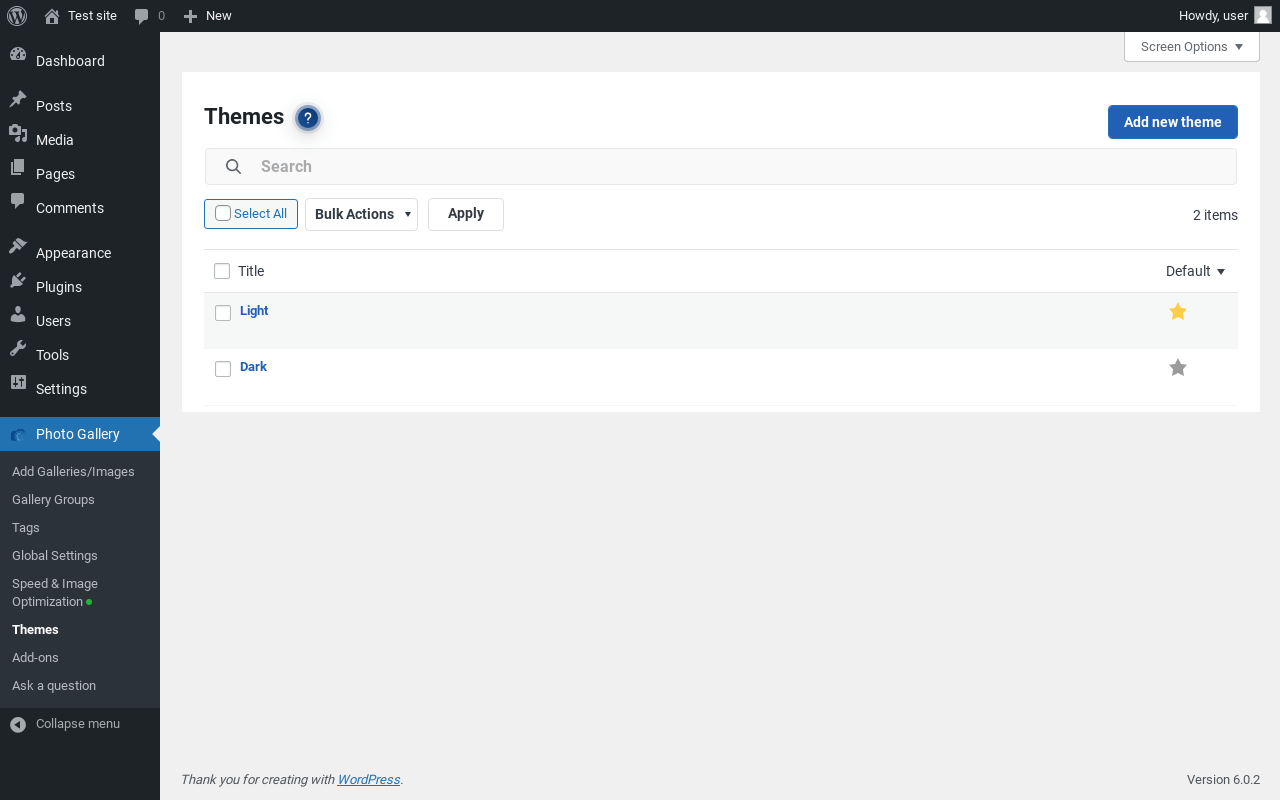Set Dark as default via gray star
The image size is (1280, 800).
pyautogui.click(x=1178, y=367)
